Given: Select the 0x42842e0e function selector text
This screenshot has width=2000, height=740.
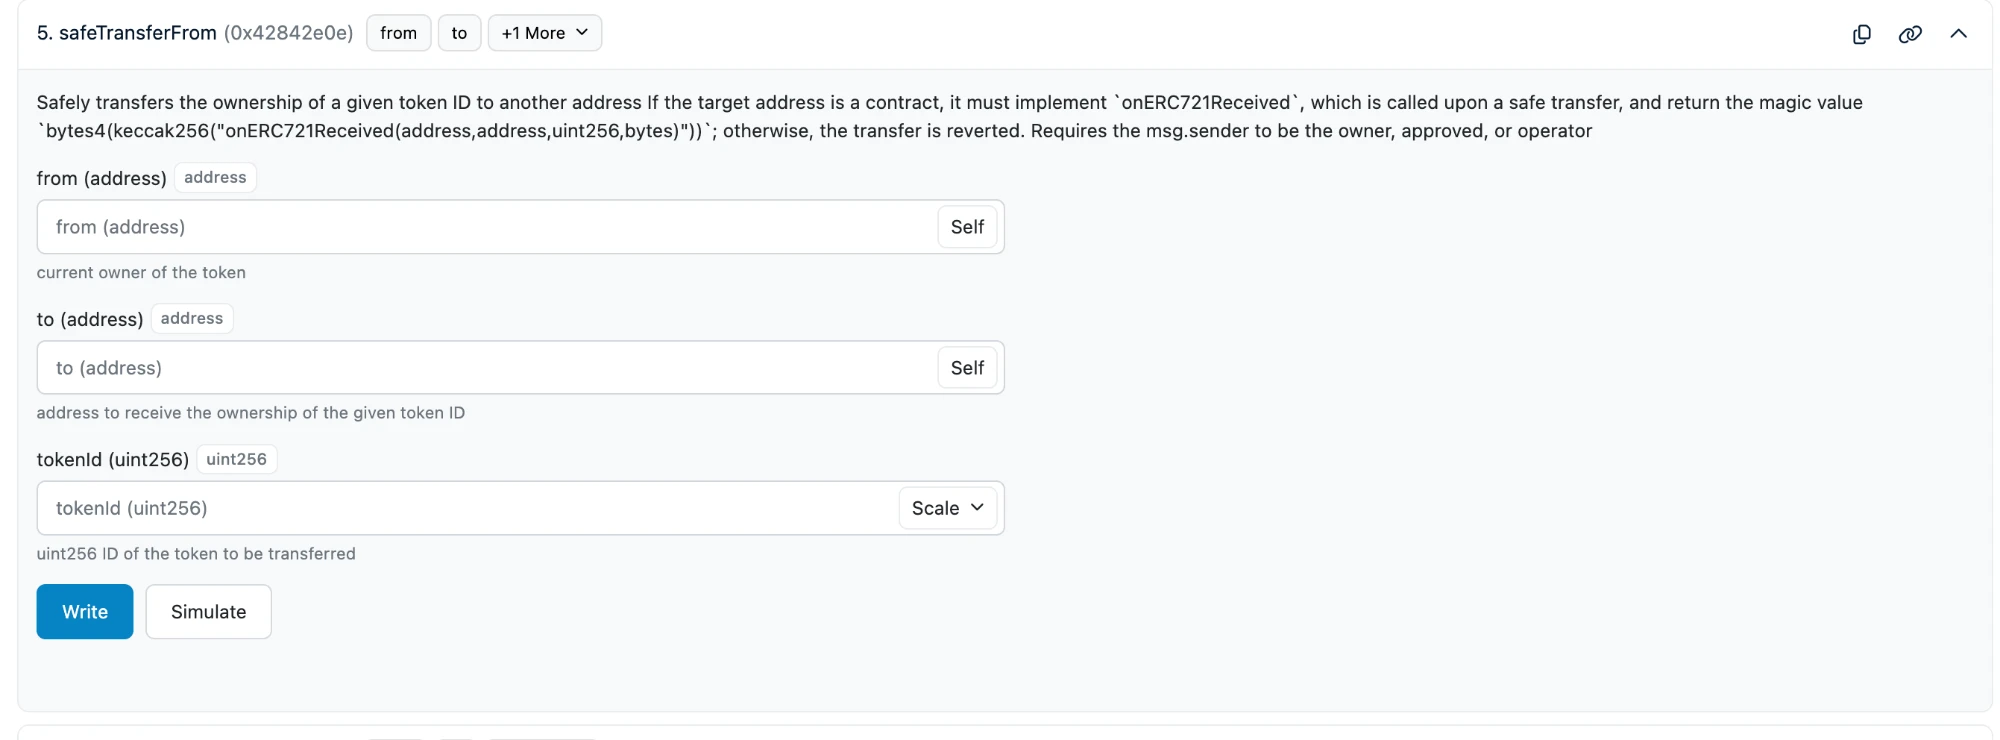Looking at the screenshot, I should point(288,33).
